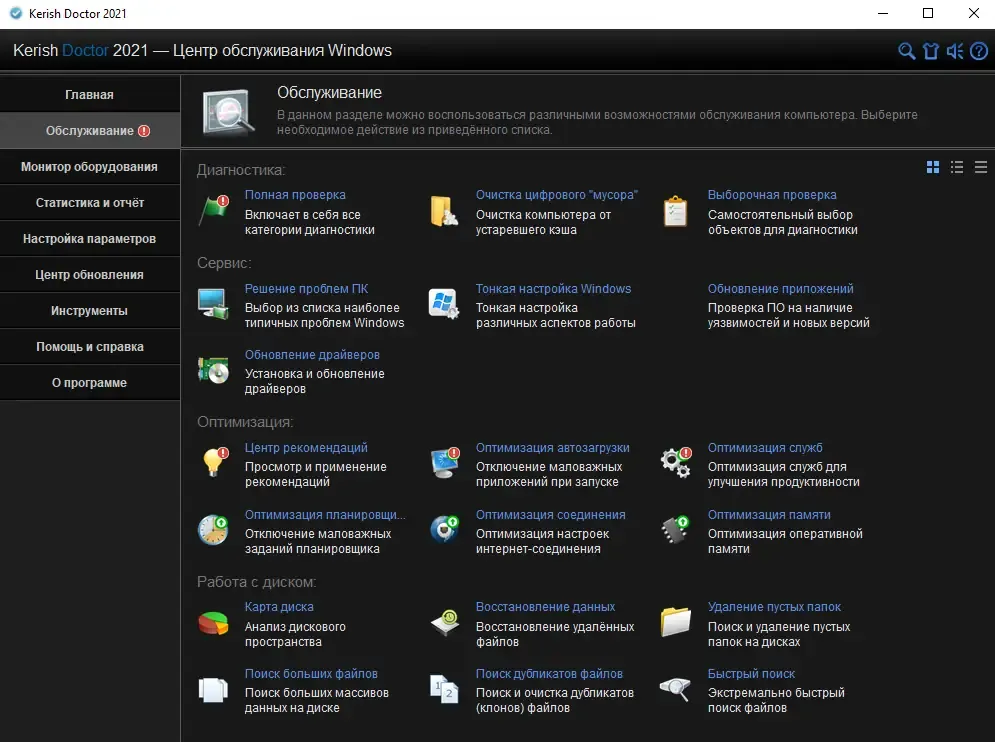995x742 pixels.
Task: Click the driver update disc icon
Action: 213,370
